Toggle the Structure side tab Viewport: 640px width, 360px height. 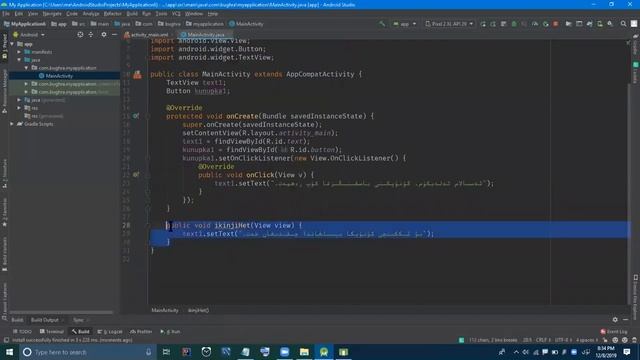(x=4, y=173)
